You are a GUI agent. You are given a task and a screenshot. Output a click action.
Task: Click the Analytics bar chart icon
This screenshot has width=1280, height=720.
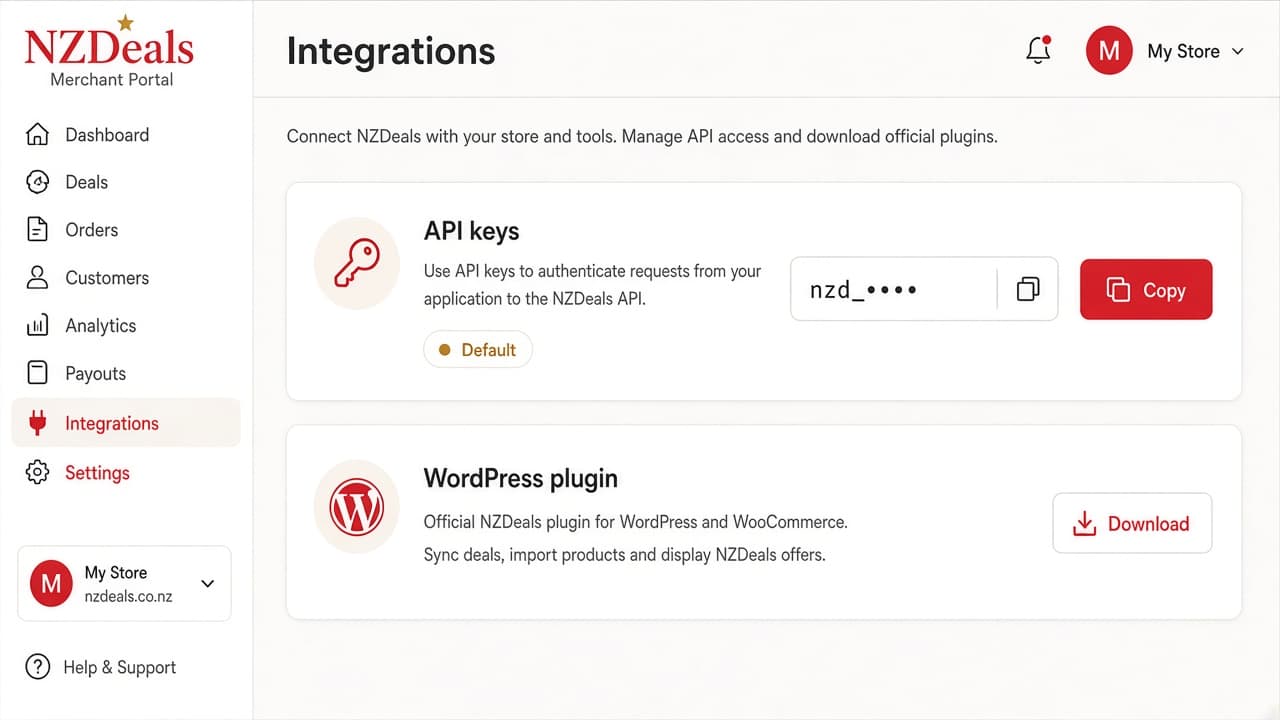click(x=37, y=326)
